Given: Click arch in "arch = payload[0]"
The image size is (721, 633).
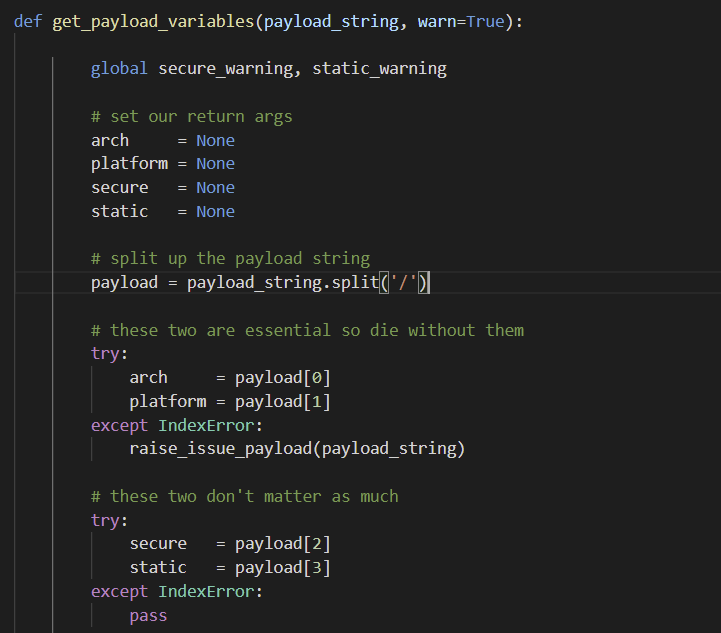Looking at the screenshot, I should (x=149, y=378).
